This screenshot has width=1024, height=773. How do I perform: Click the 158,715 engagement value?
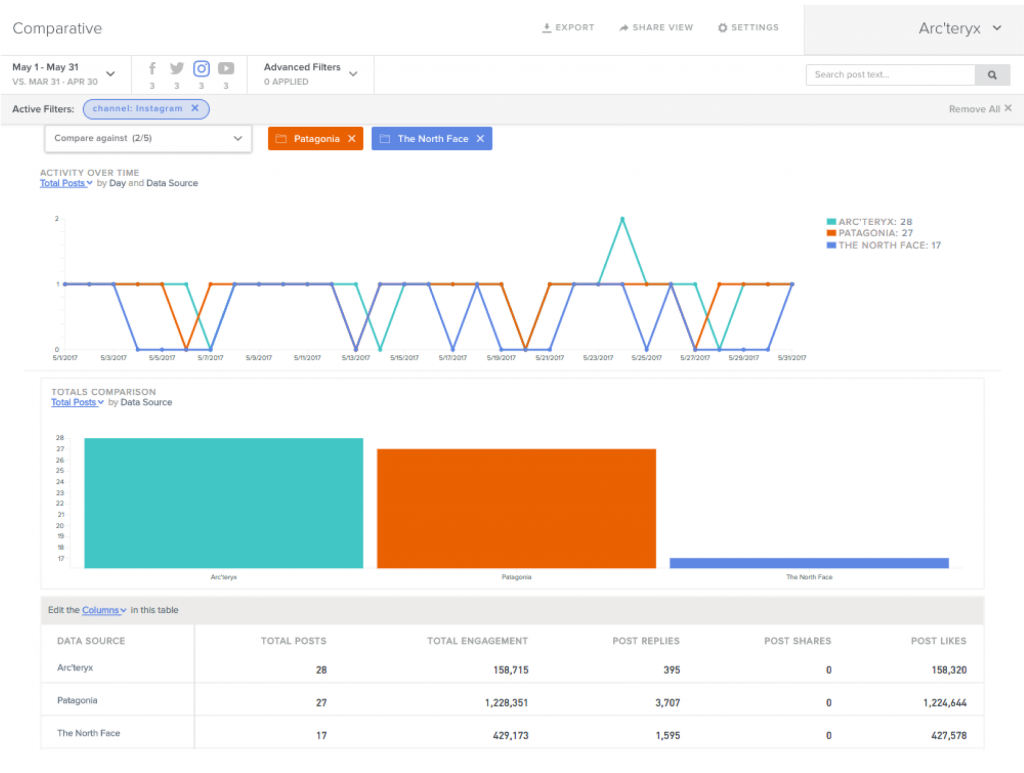click(x=511, y=670)
